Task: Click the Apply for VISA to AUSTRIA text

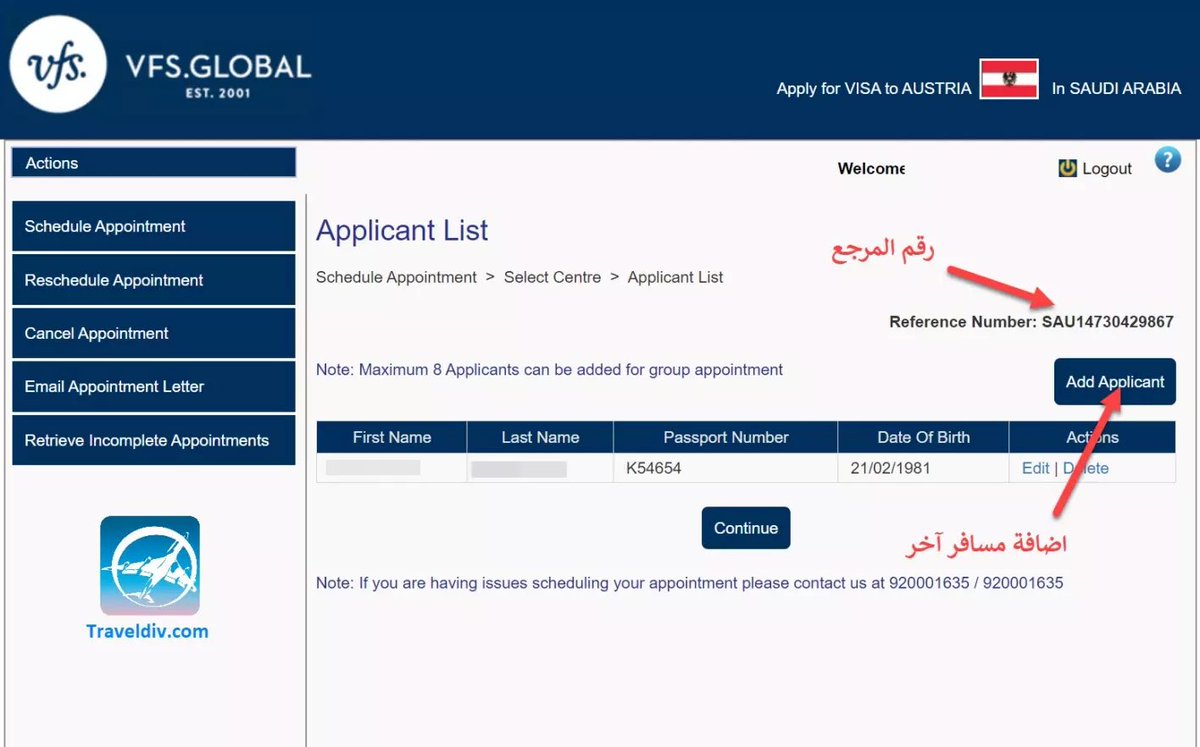Action: (874, 88)
